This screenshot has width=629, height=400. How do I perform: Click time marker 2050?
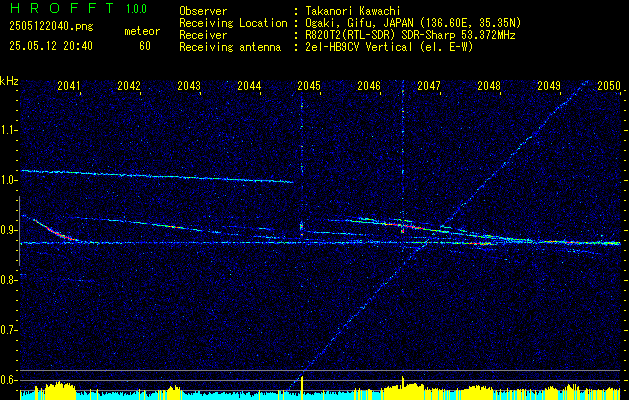tap(609, 86)
